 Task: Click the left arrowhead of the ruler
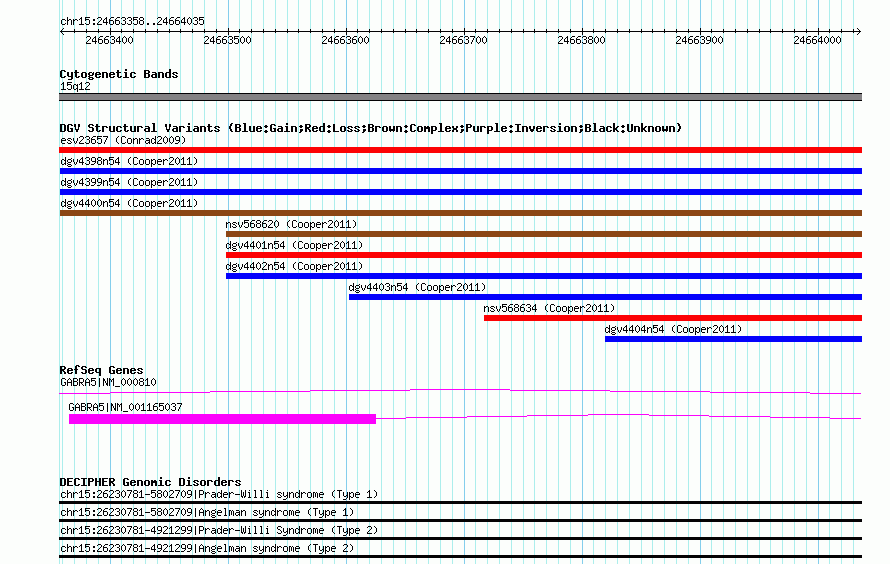click(x=62, y=31)
